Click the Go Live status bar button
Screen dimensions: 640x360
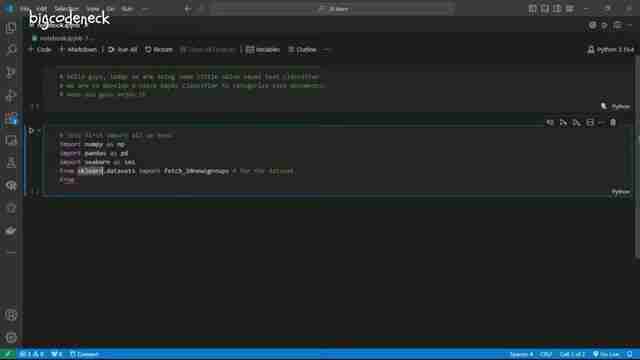[x=606, y=354]
